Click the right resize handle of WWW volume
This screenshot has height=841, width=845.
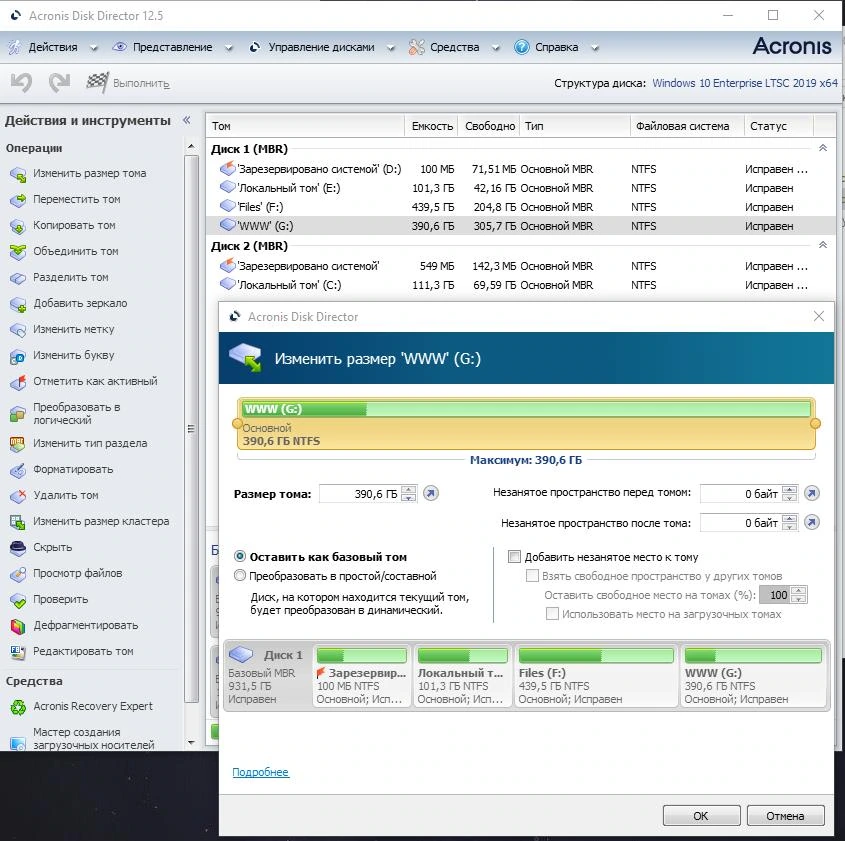[815, 423]
